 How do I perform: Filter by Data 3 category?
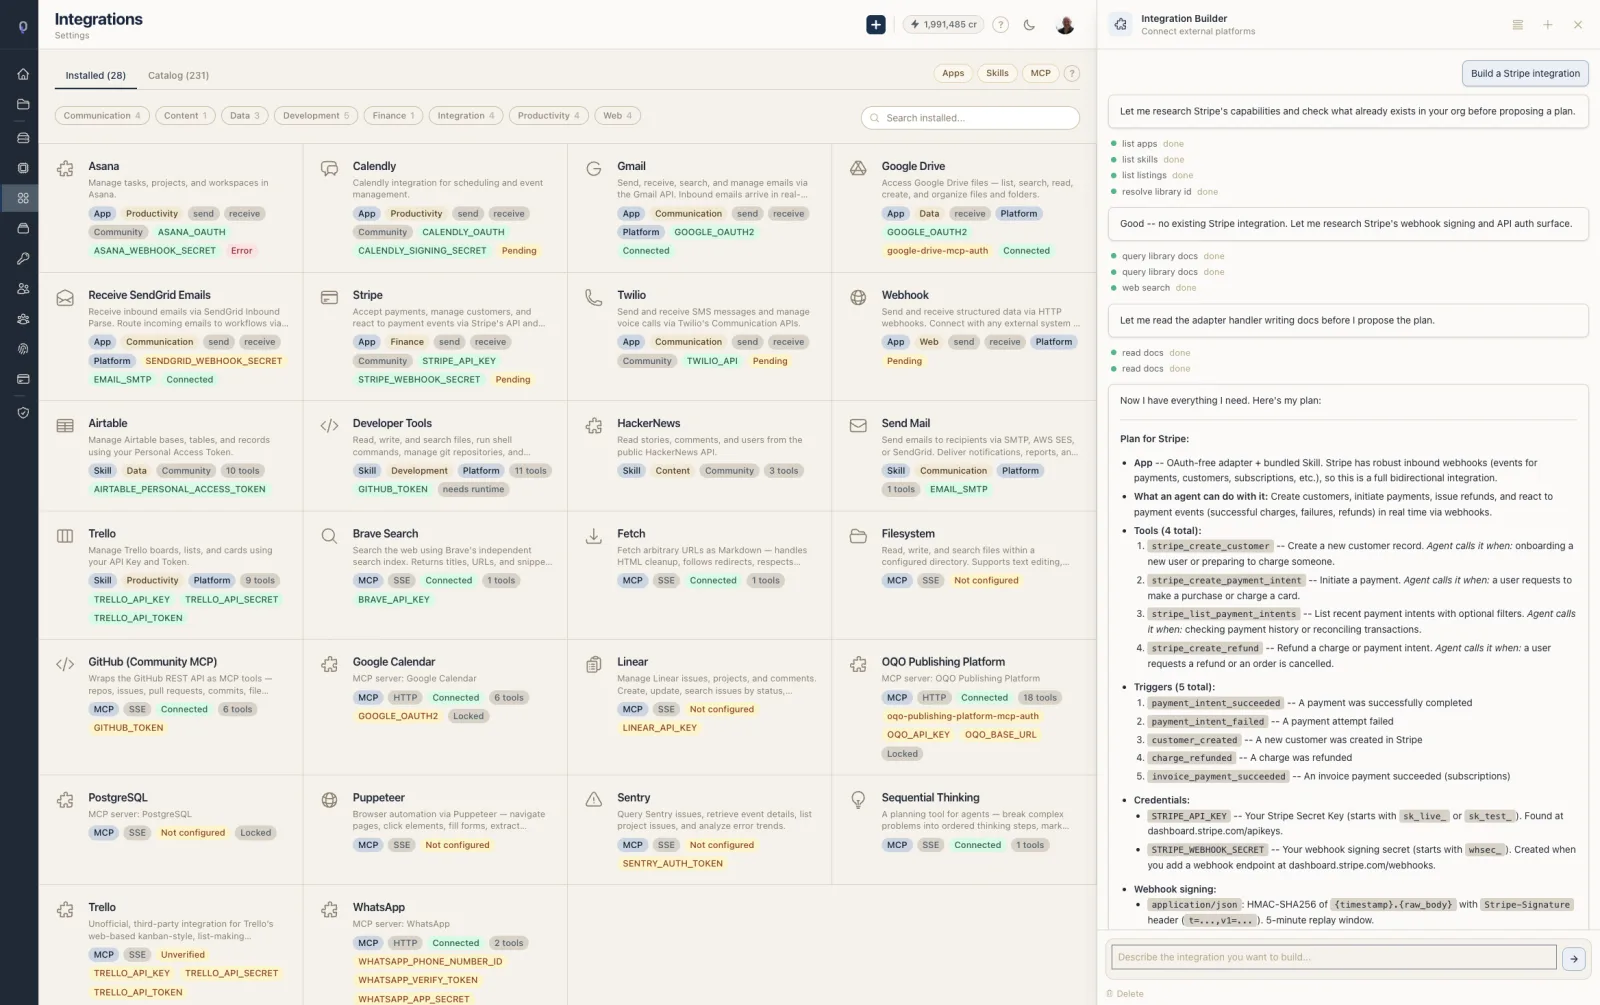point(244,116)
